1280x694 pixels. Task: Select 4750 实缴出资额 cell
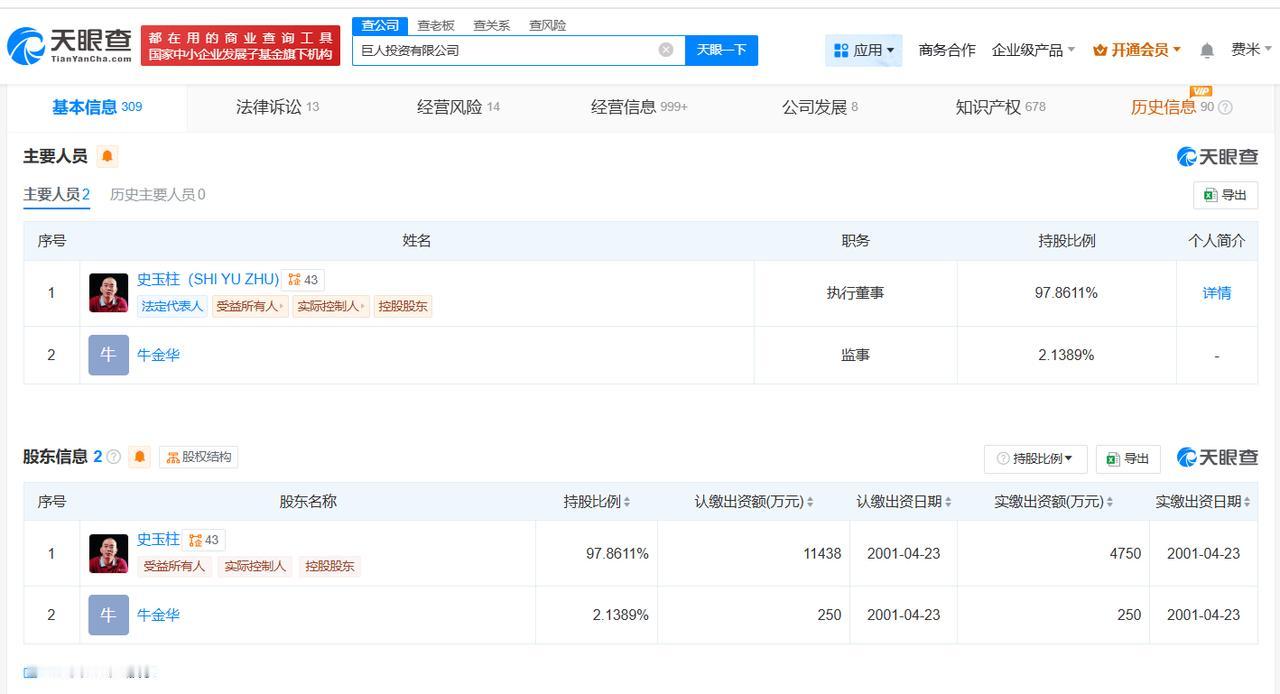tap(1053, 553)
